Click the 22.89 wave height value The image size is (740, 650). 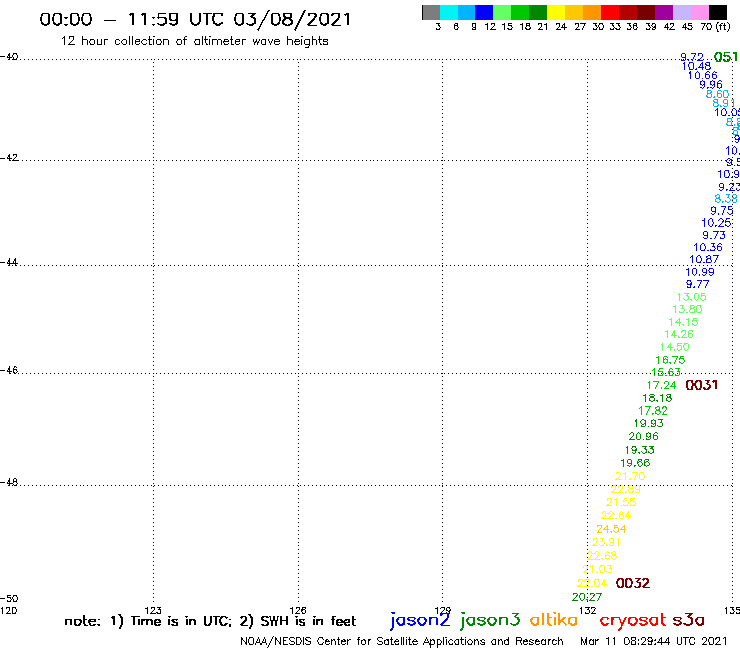[626, 489]
